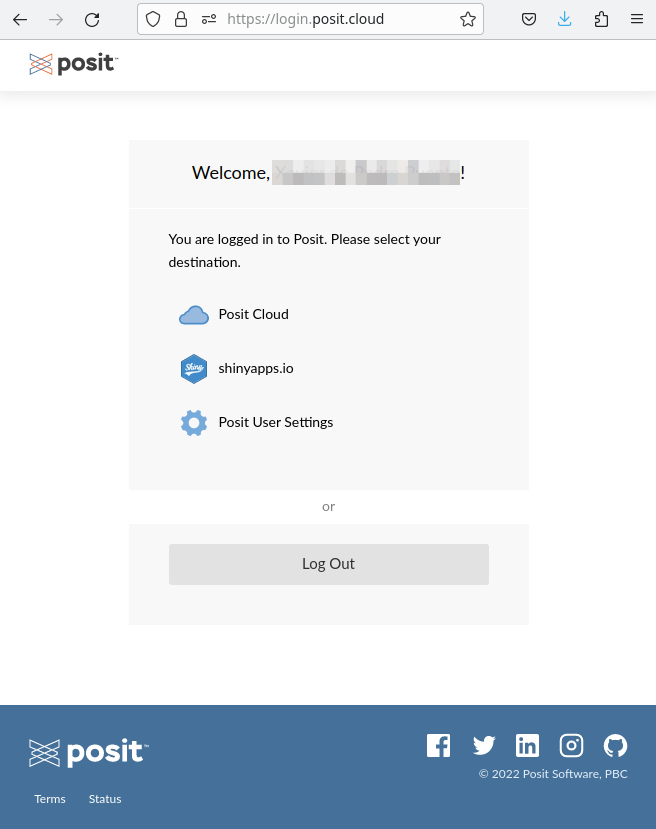Screen dimensions: 656x829
Task: Open the tracking protection shield icon
Action: 153,20
